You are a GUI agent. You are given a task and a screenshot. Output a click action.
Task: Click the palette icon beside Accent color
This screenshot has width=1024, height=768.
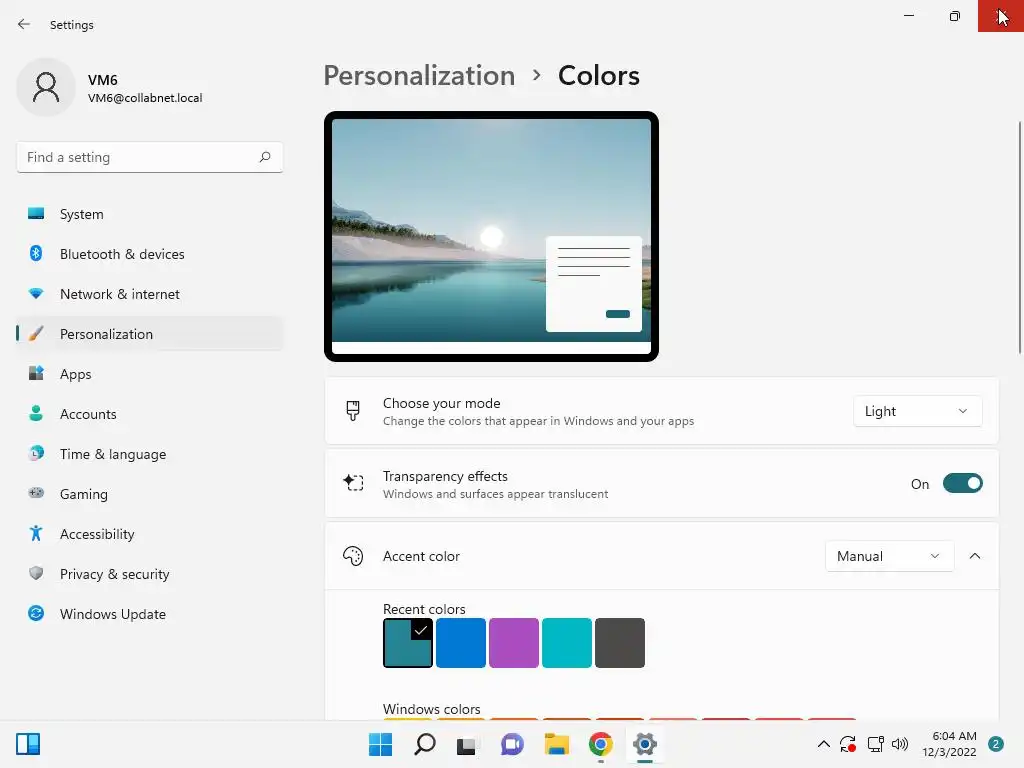(x=353, y=556)
